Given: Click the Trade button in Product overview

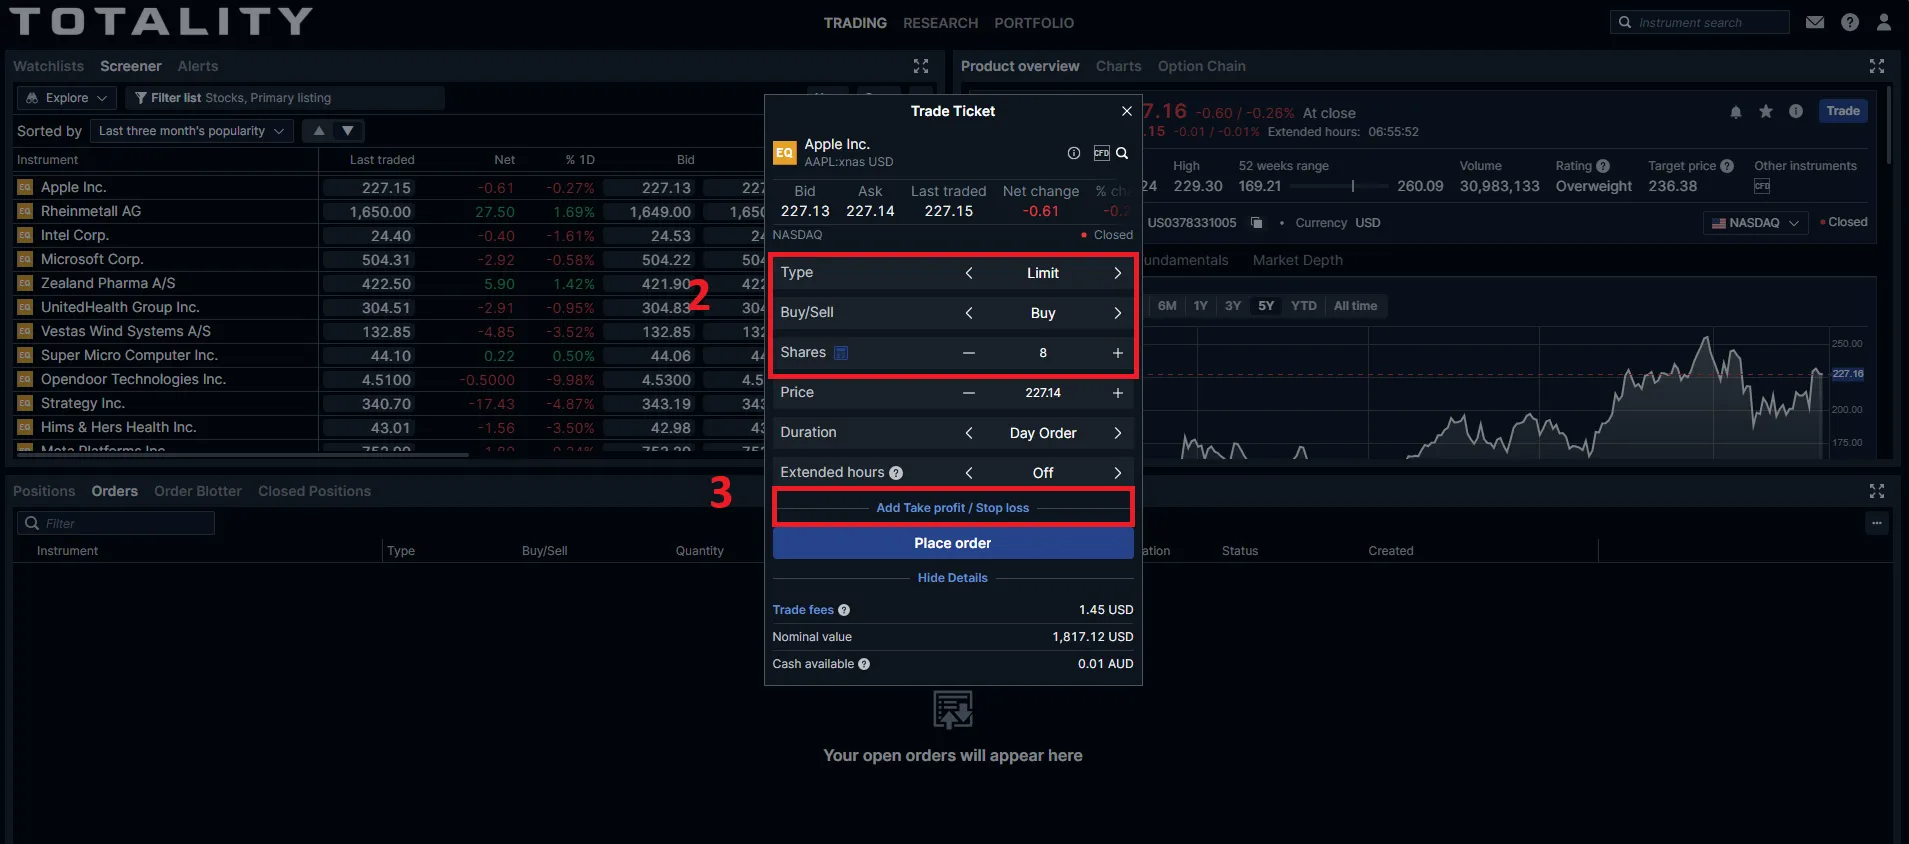Looking at the screenshot, I should click(1843, 111).
